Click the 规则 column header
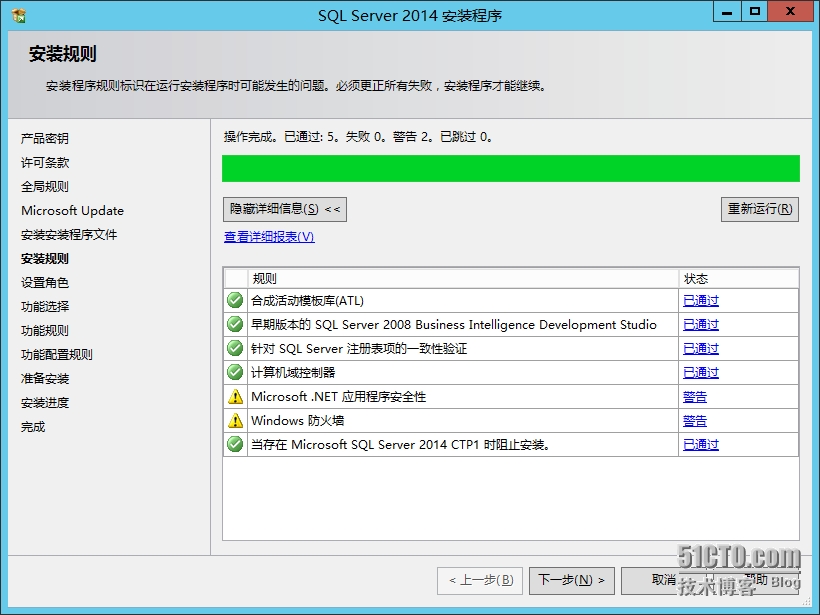The height and width of the screenshot is (615, 820). (x=463, y=279)
